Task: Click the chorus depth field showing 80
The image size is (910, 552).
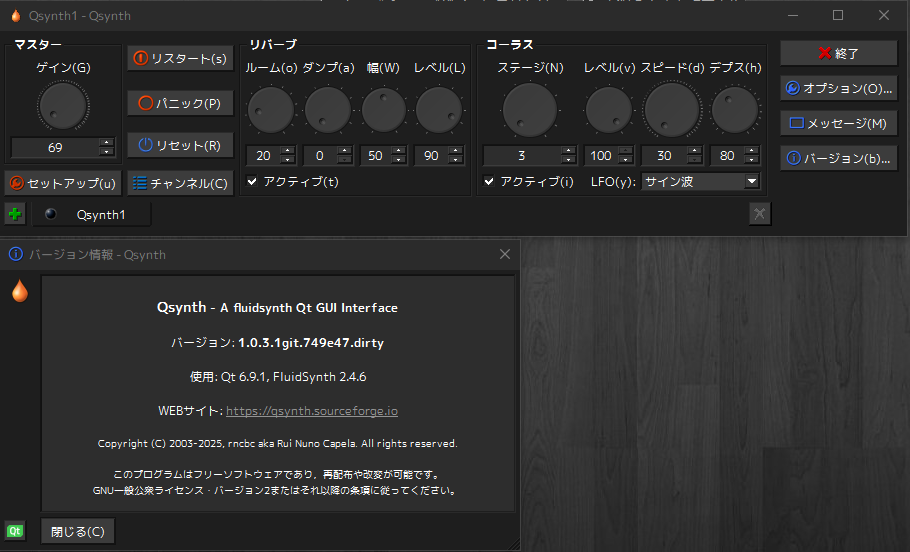Action: [x=727, y=156]
